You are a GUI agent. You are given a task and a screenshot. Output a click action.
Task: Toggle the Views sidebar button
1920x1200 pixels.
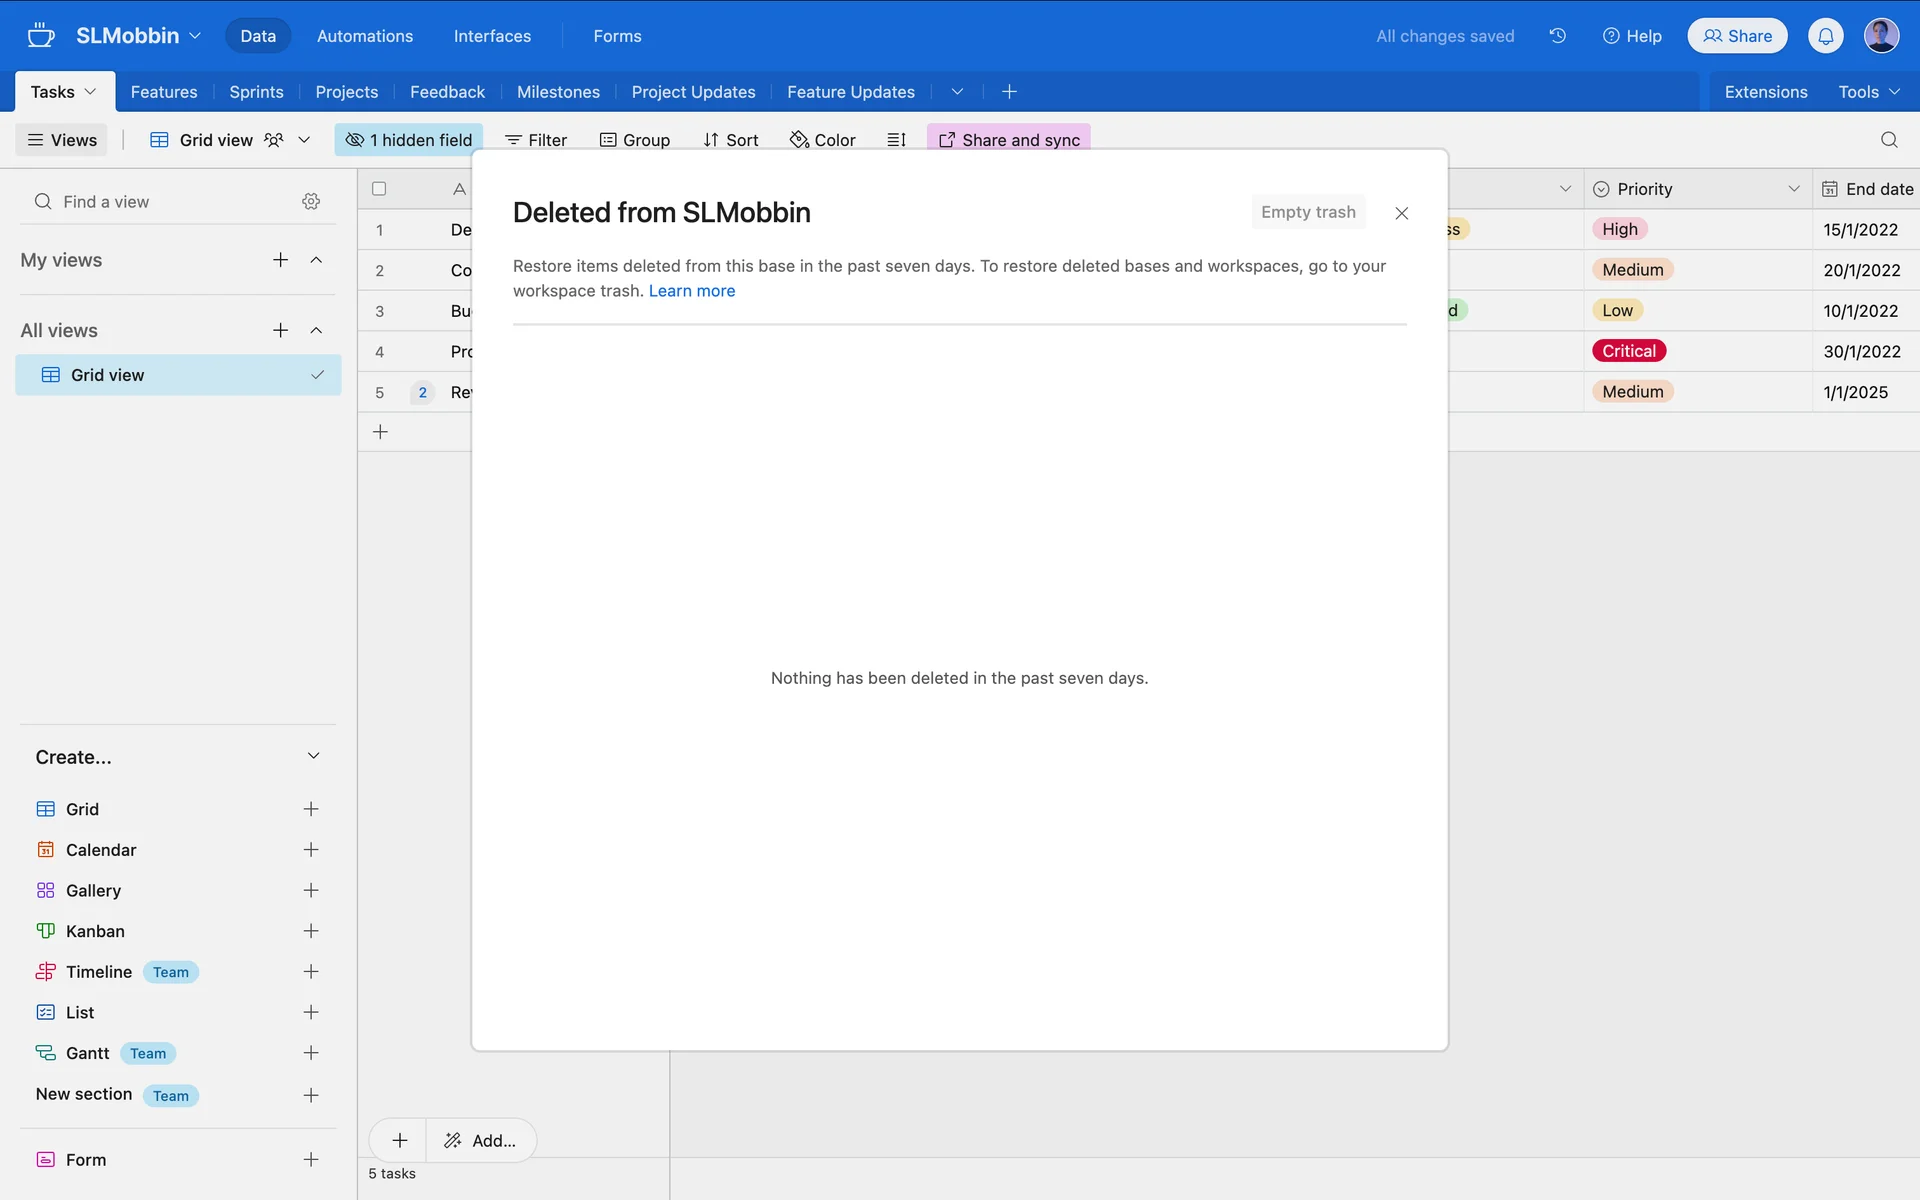tap(62, 140)
